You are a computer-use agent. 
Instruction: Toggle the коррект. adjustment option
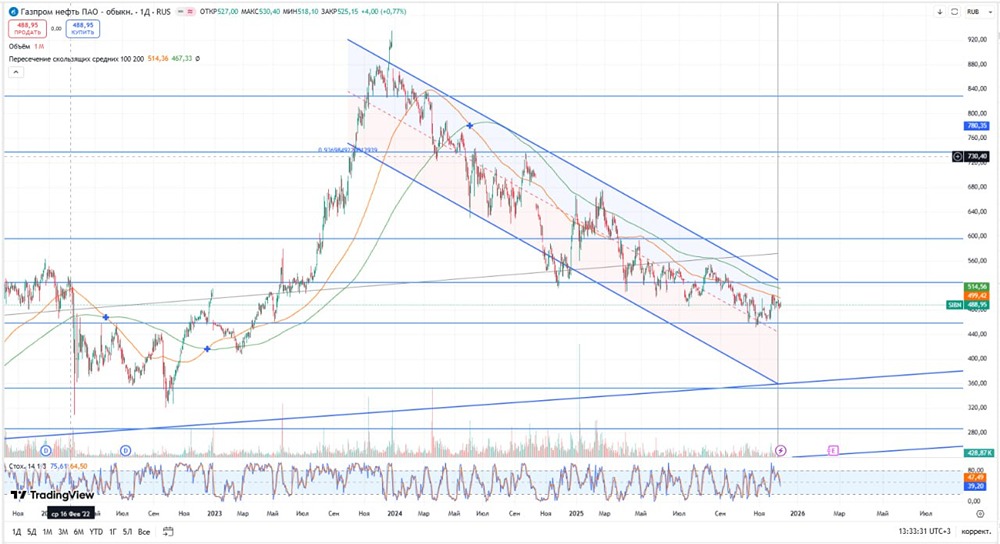coord(976,532)
